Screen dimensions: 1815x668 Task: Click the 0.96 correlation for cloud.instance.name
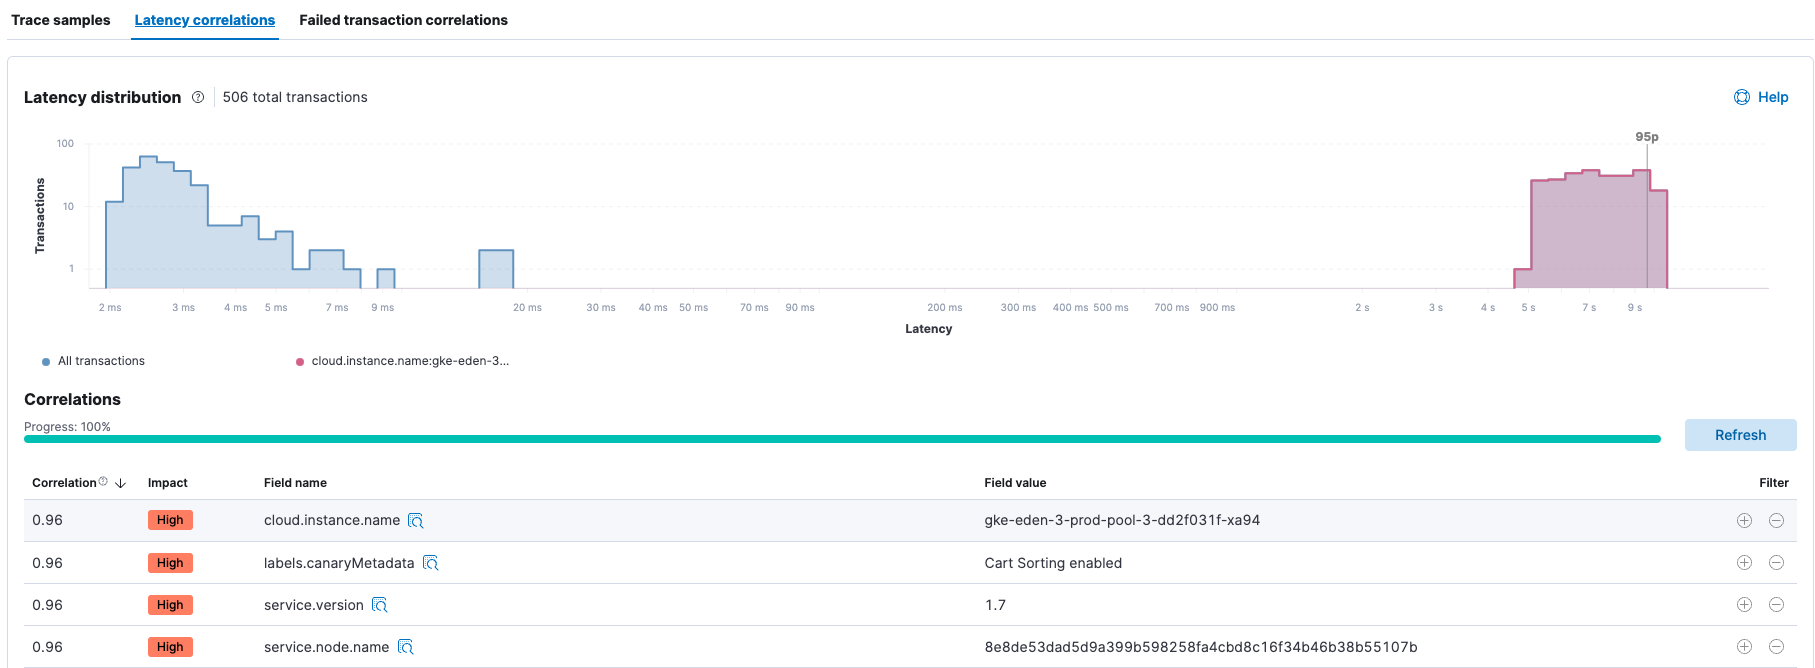(47, 520)
